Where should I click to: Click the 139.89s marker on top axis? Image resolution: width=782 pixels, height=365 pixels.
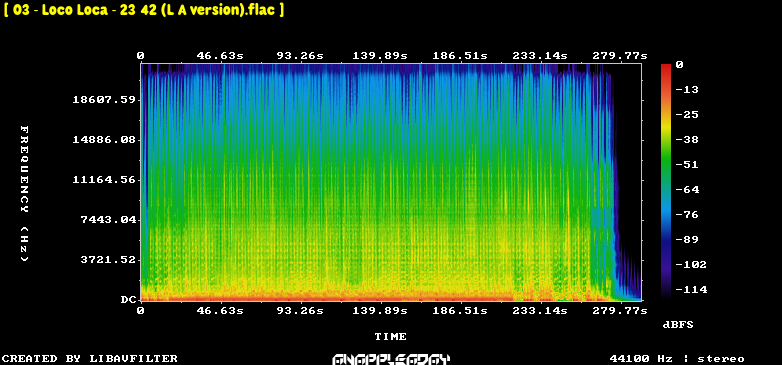380,56
